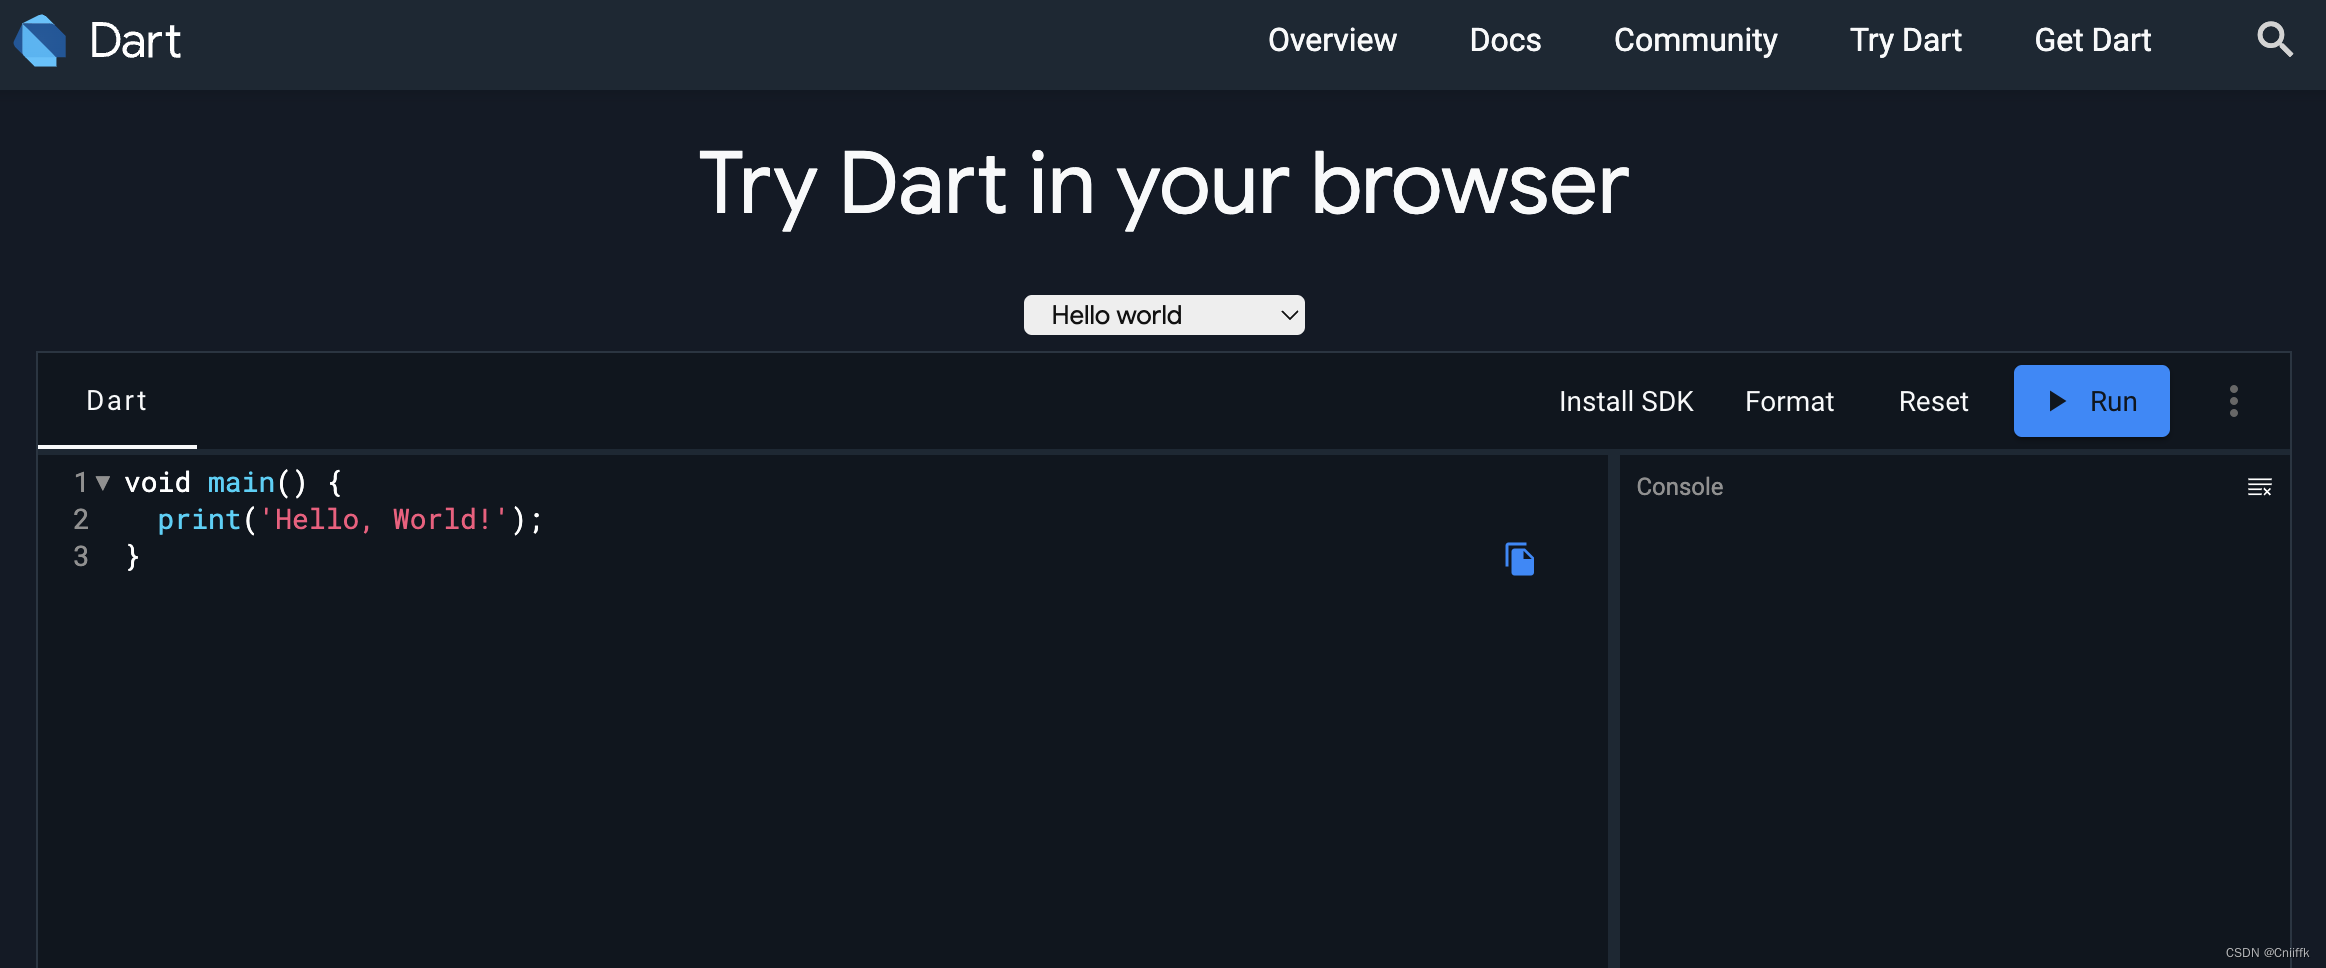Copy code with the blue clipboard icon
The image size is (2326, 968).
click(1519, 559)
